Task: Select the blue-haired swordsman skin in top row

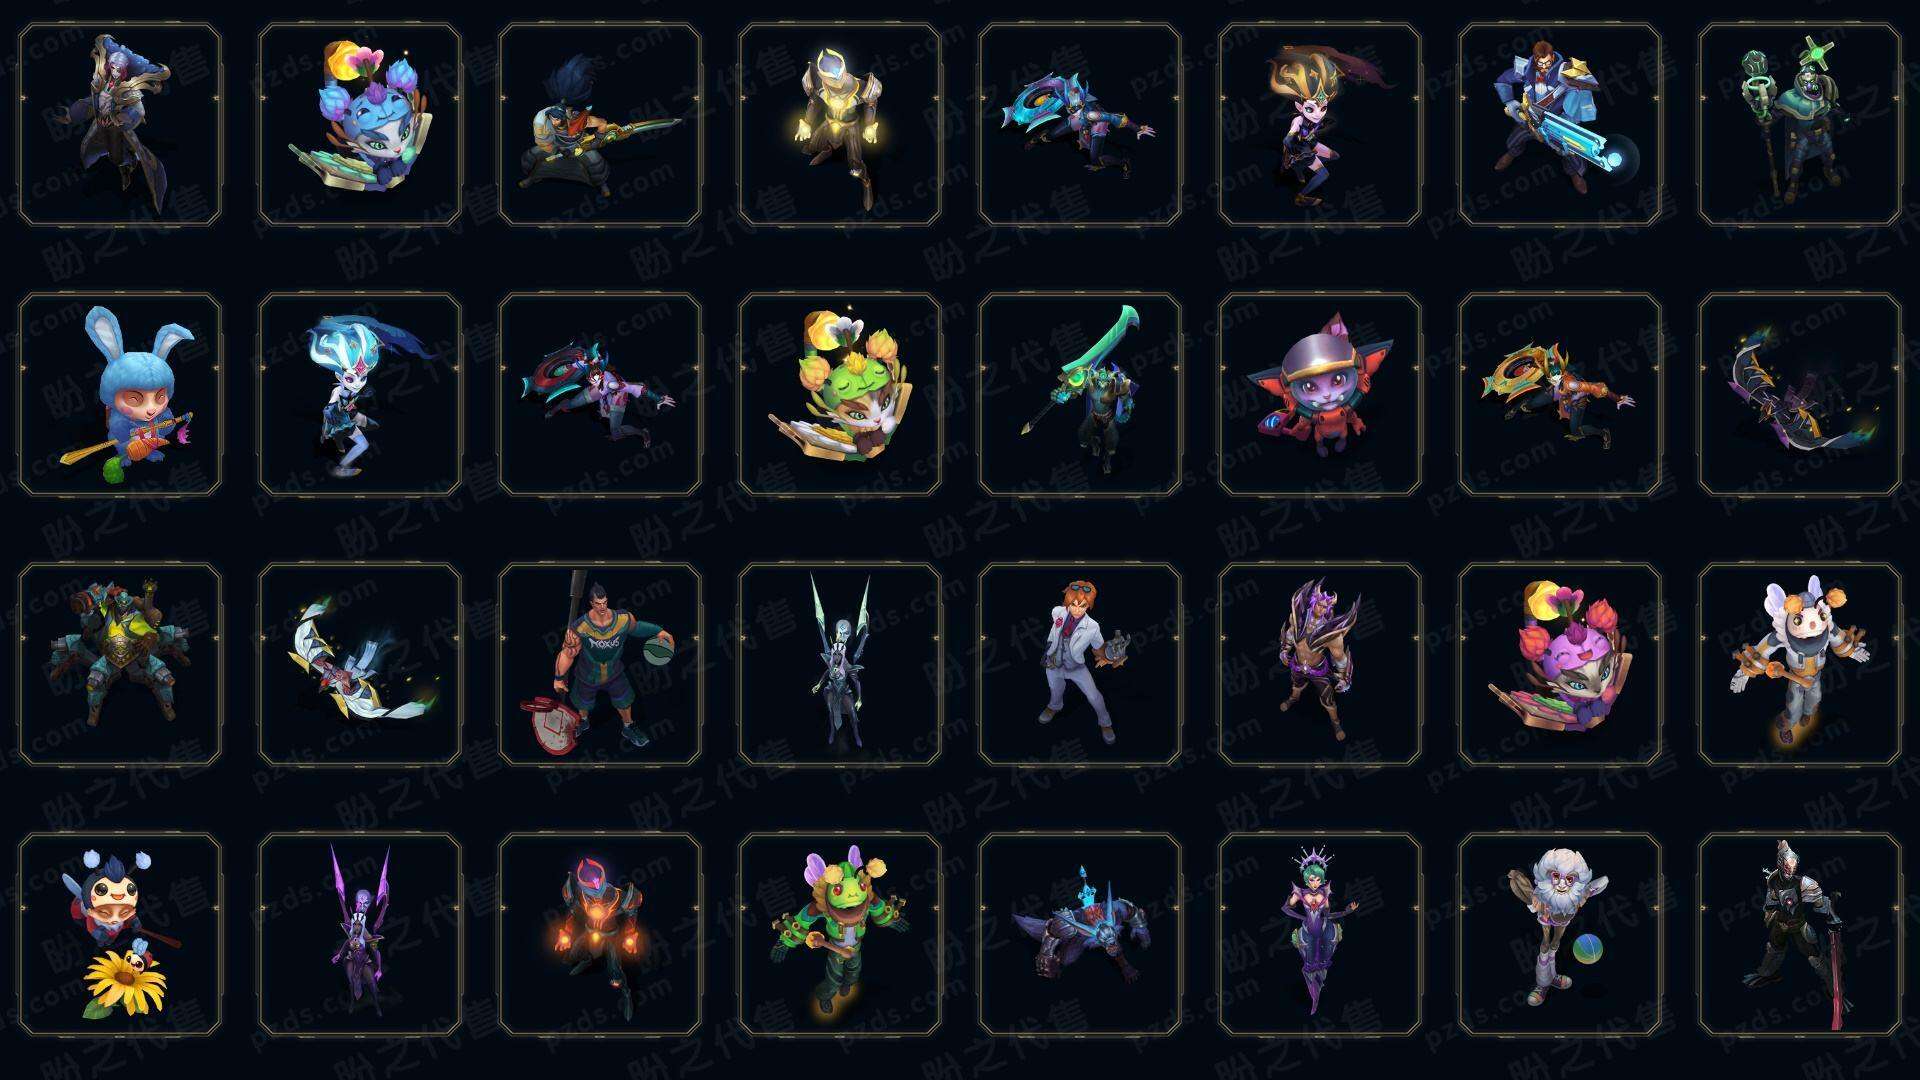Action: tap(600, 124)
